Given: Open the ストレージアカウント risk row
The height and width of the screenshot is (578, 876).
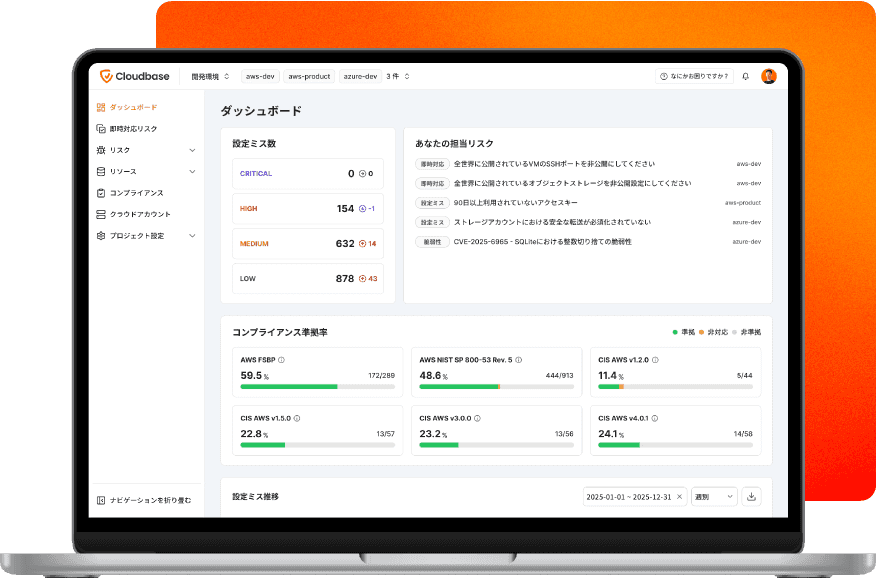Looking at the screenshot, I should 588,222.
